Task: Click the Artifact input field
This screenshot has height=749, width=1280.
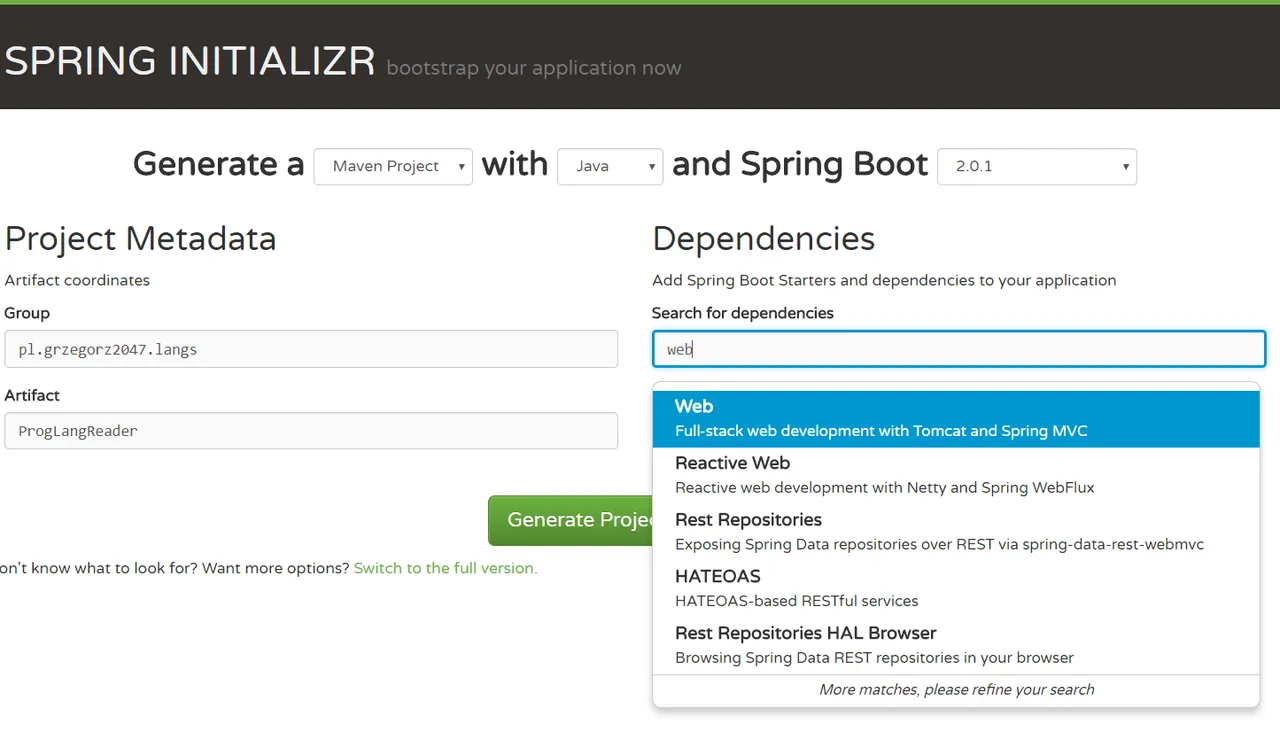Action: click(311, 431)
